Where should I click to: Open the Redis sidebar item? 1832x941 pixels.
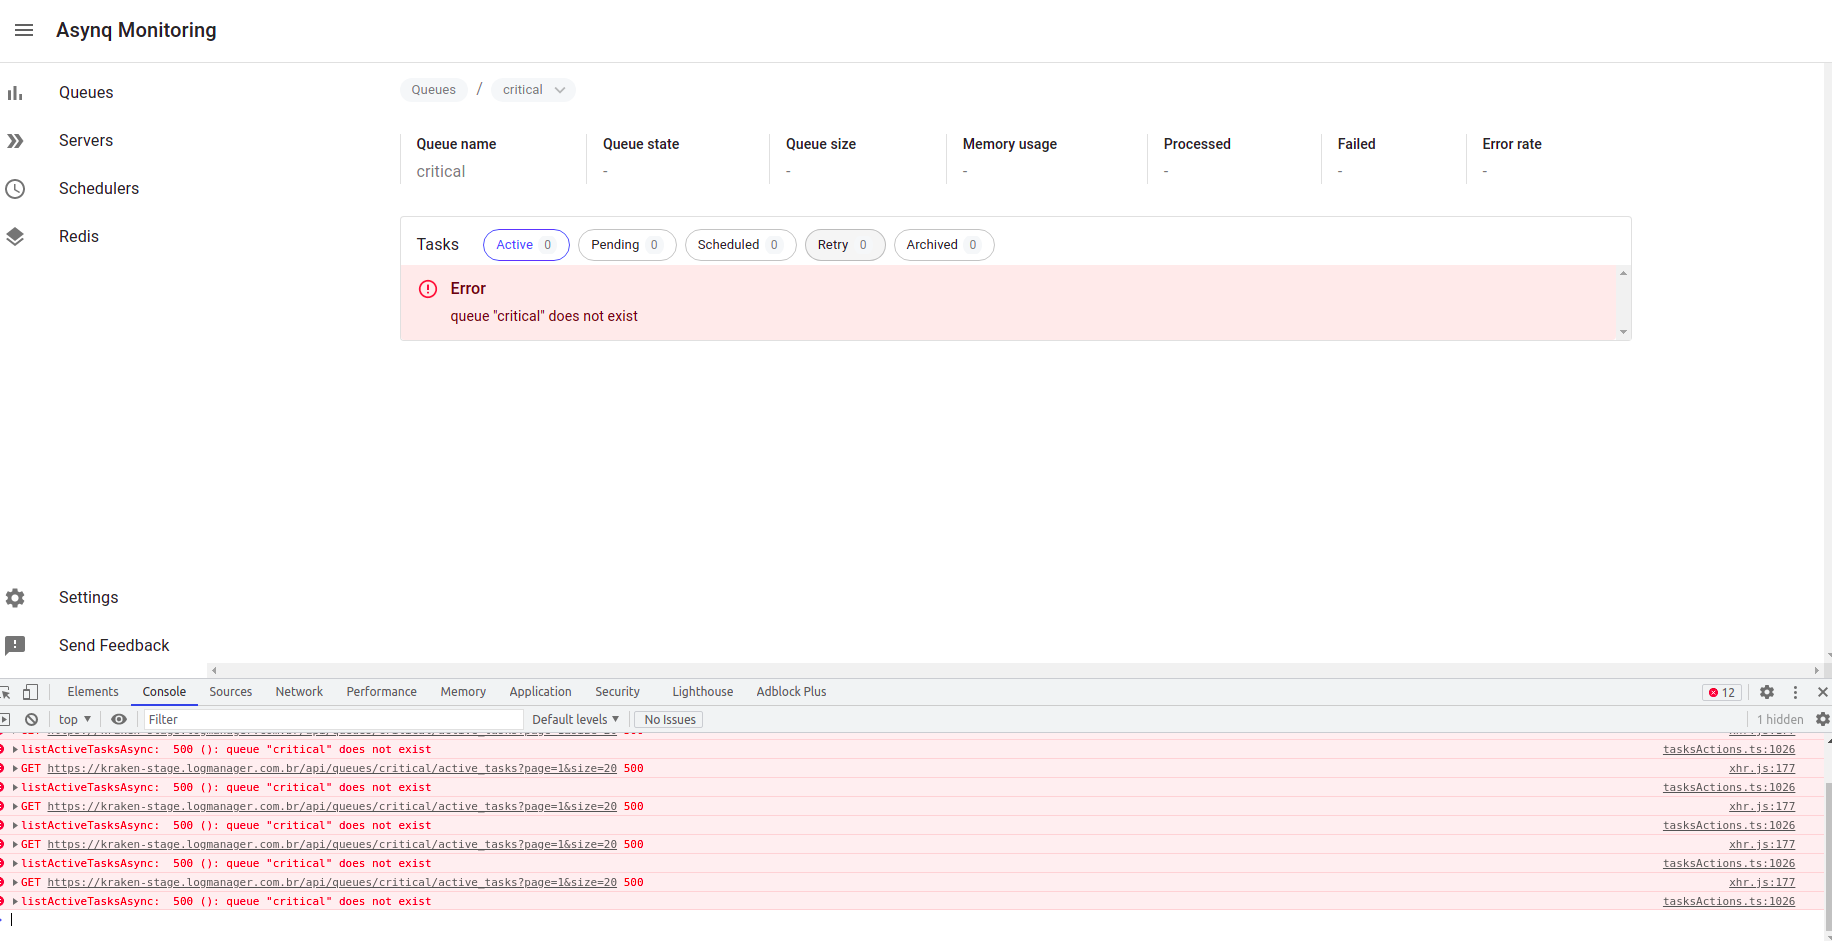click(x=79, y=237)
